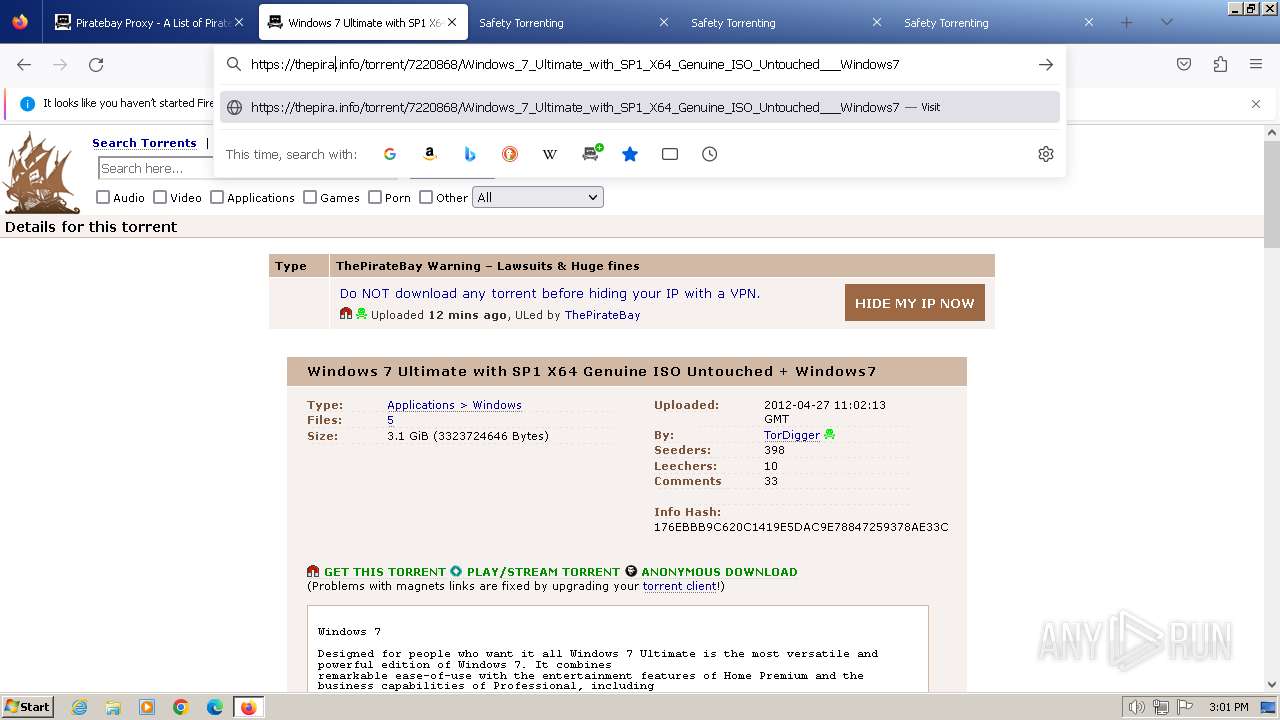Select the Windows 7 Ultimate tab
1280x720 pixels.
click(363, 22)
